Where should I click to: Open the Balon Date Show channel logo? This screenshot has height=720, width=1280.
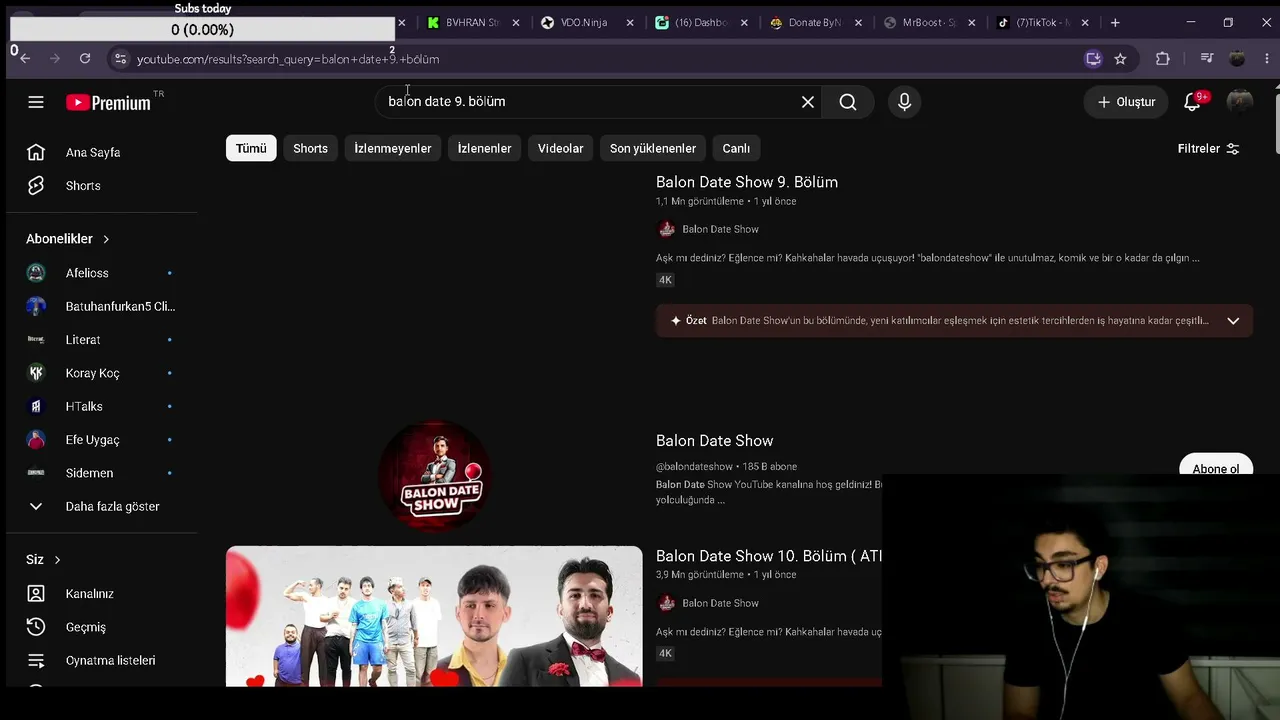click(435, 477)
